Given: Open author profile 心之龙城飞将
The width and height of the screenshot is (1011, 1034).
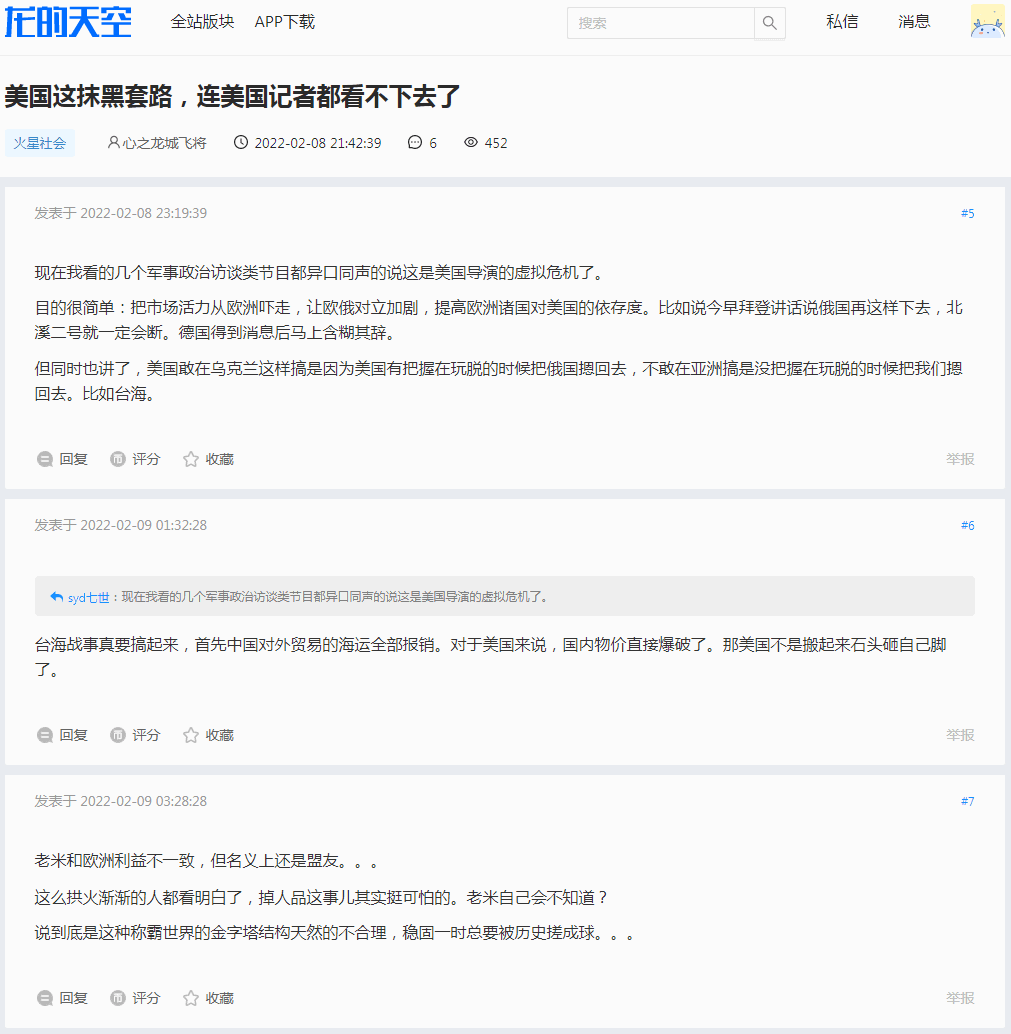Looking at the screenshot, I should tap(157, 143).
